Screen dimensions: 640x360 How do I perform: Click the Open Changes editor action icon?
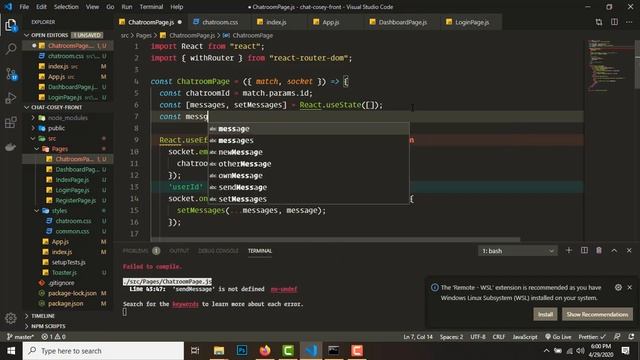[599, 22]
